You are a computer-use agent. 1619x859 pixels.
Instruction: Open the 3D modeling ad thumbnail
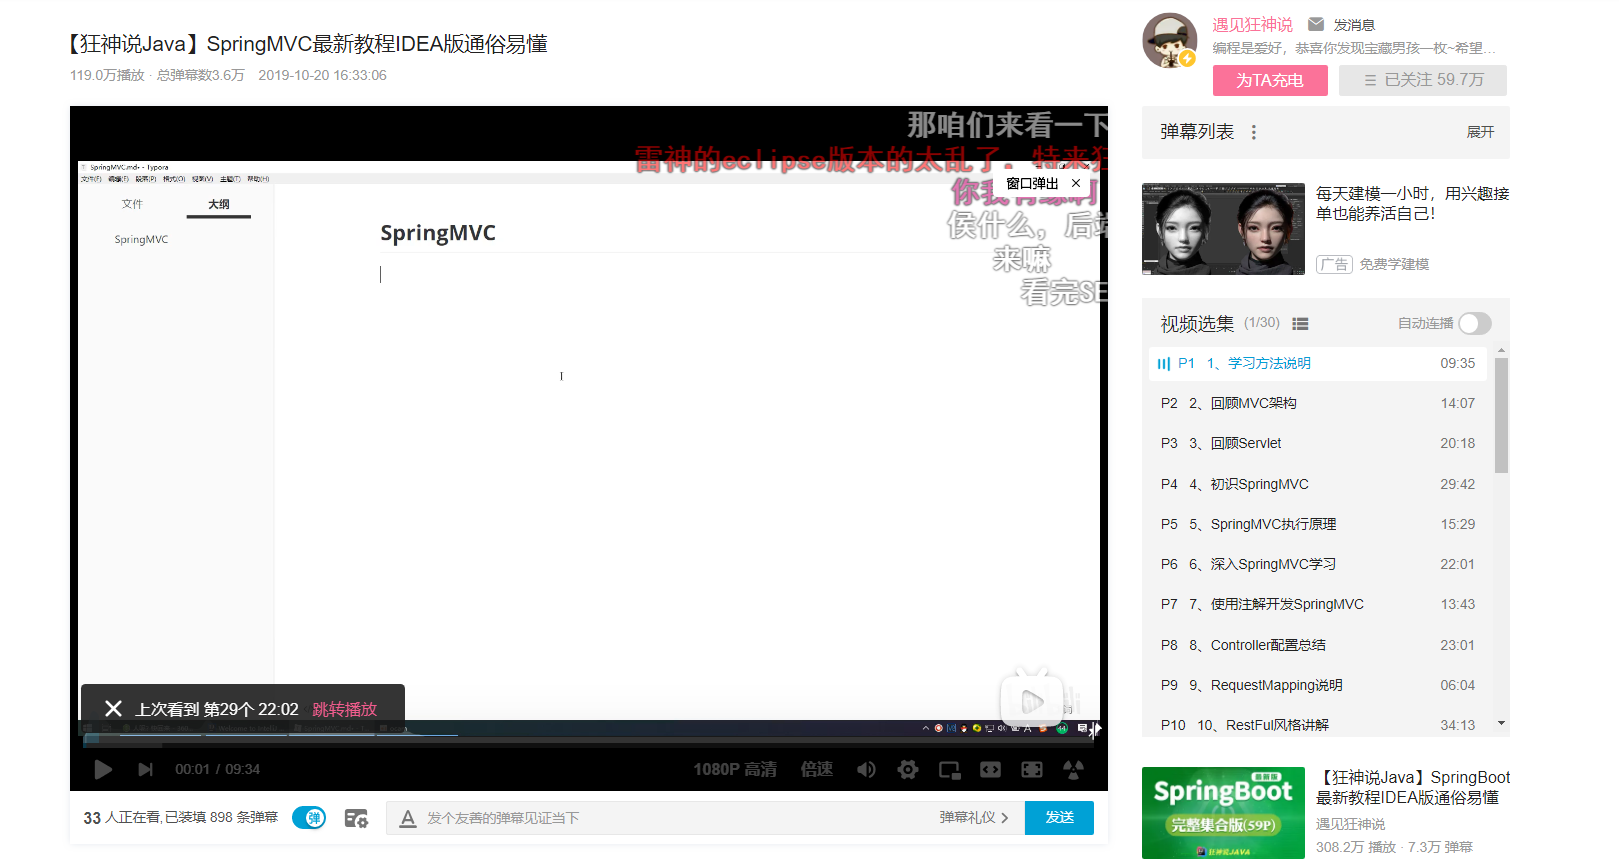coord(1223,229)
